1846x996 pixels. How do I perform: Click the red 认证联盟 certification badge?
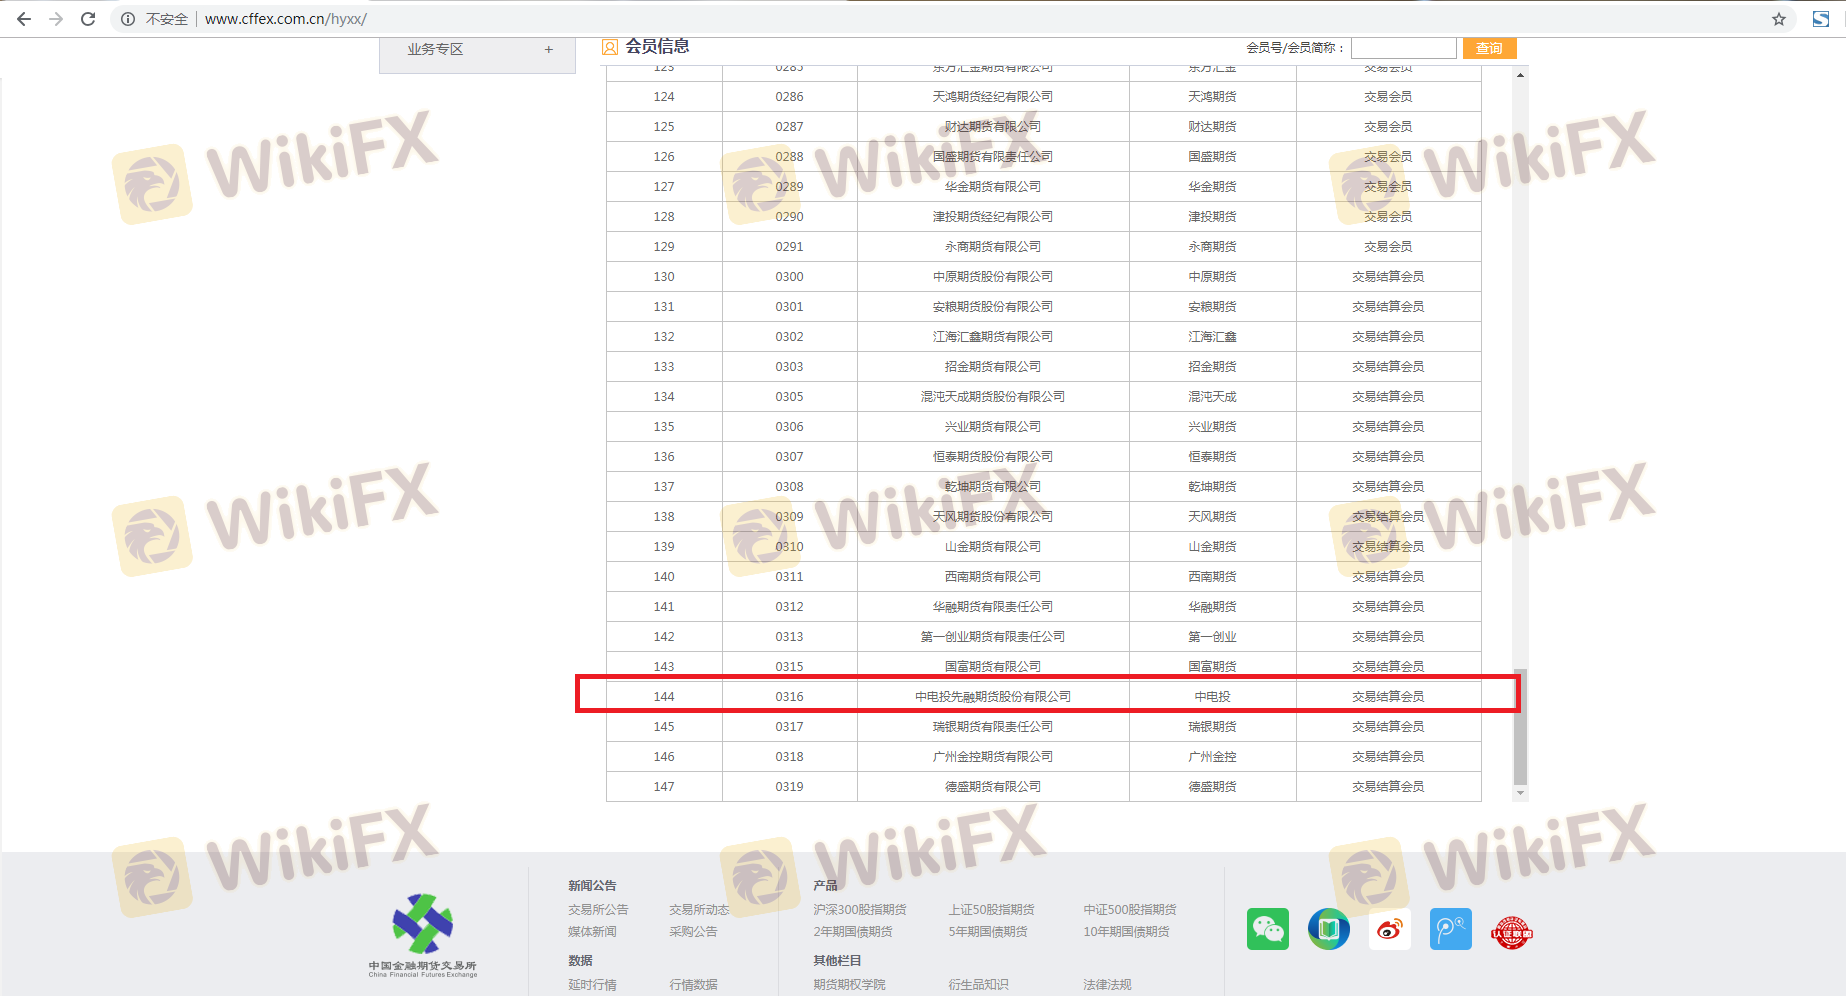(x=1511, y=932)
